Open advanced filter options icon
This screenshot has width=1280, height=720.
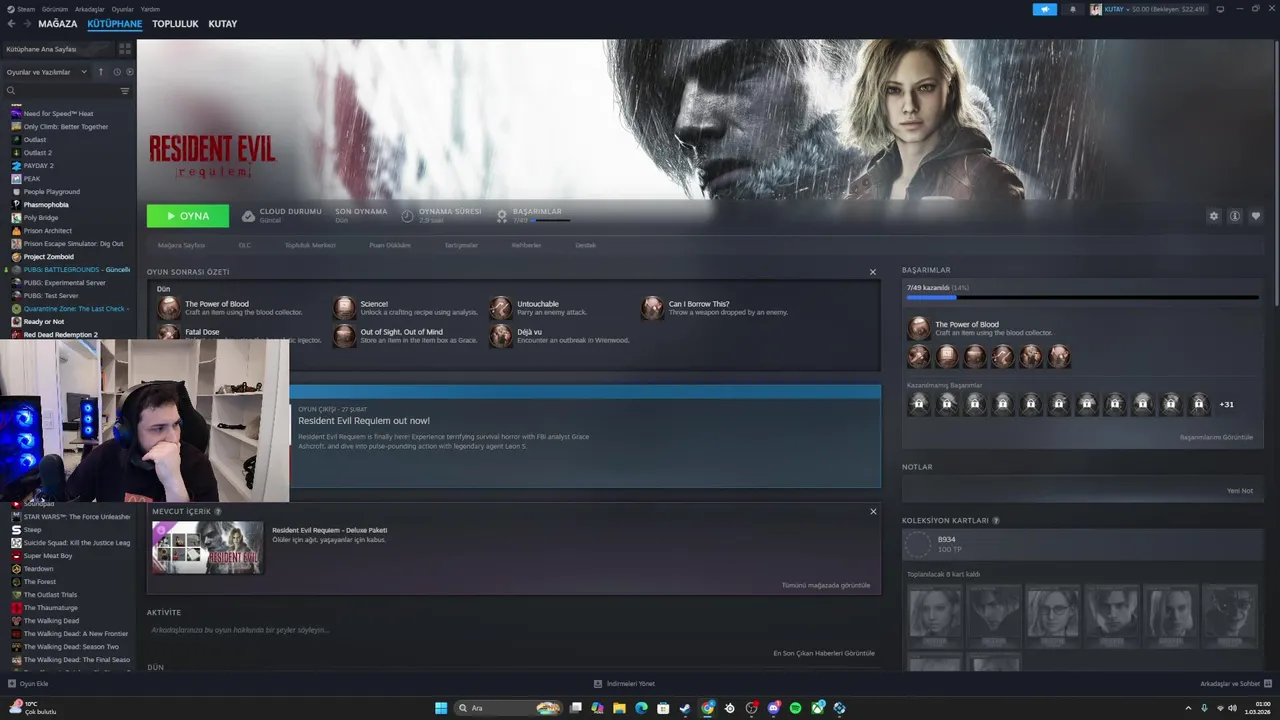click(125, 91)
